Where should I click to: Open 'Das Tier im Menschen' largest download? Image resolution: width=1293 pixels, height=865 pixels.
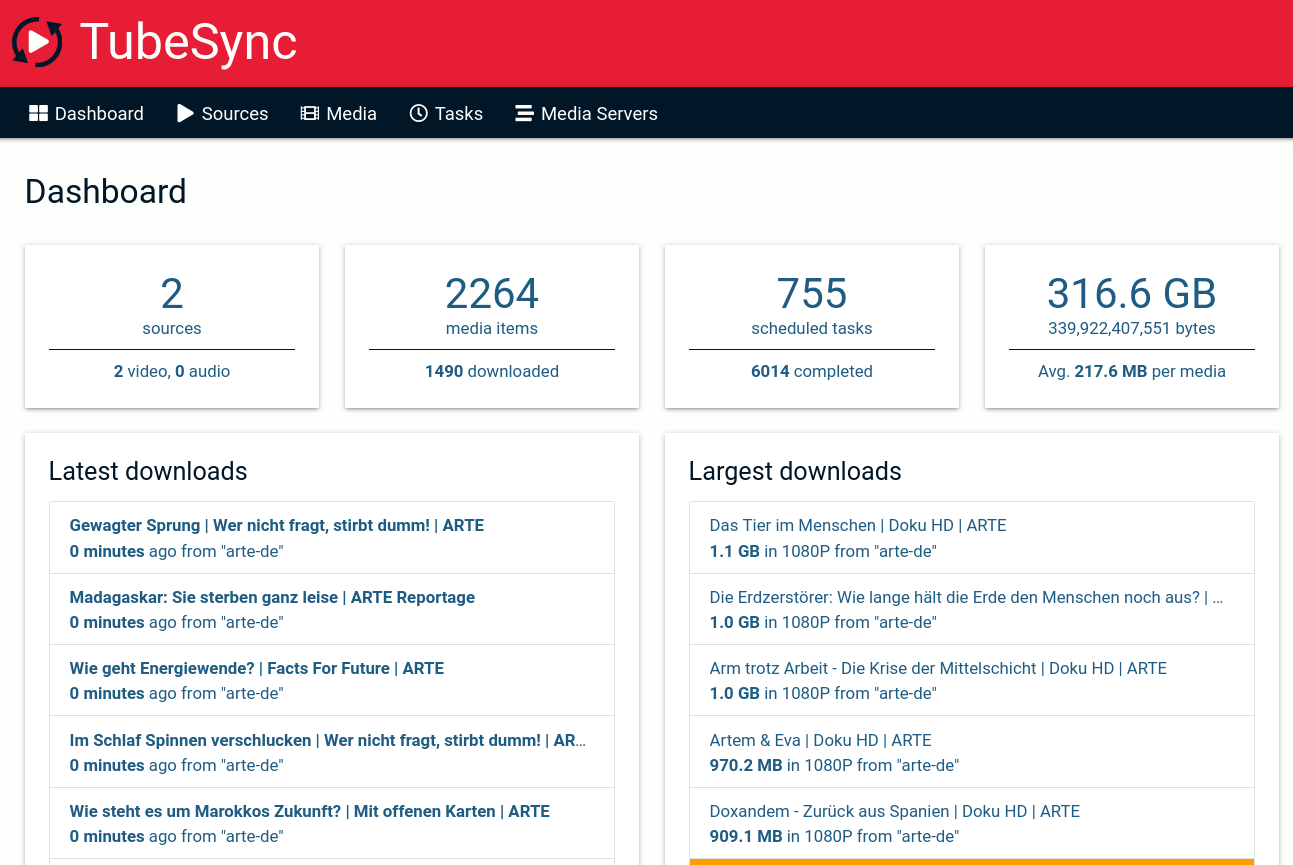(972, 538)
